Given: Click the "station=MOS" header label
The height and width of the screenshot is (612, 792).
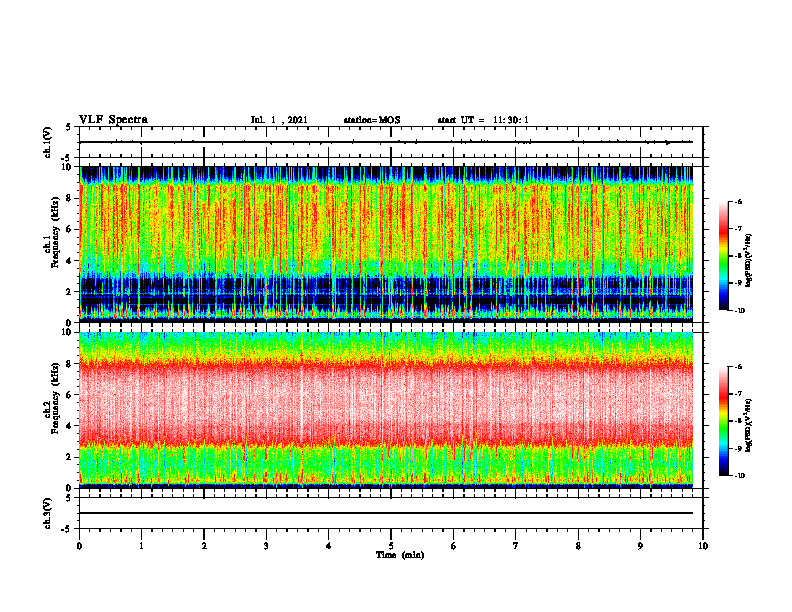Looking at the screenshot, I should (x=372, y=120).
